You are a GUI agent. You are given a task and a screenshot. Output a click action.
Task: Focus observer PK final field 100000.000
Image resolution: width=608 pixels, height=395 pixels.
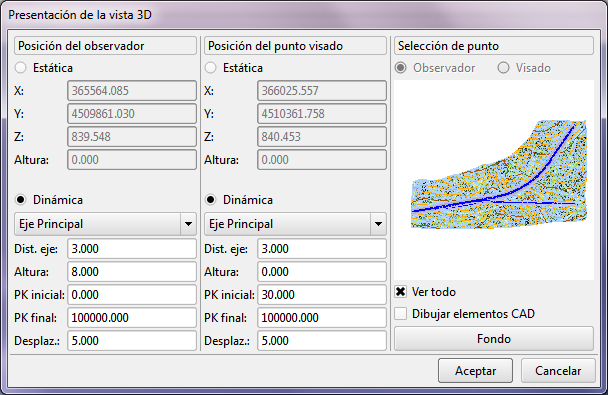click(x=132, y=317)
